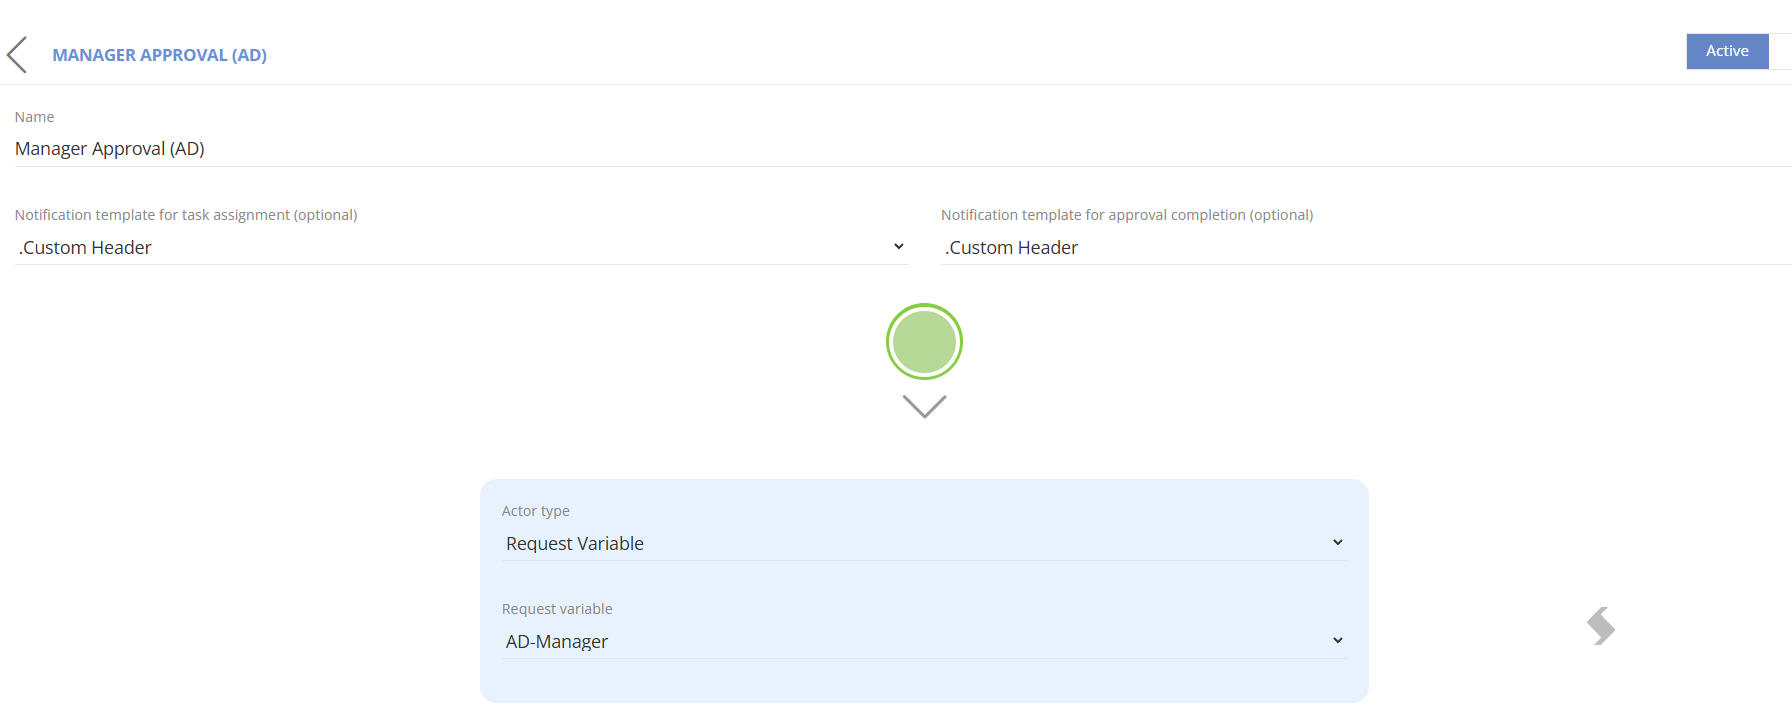Screen dimensions: 1792x712
Task: Click the back arrow icon
Action: click(x=17, y=55)
